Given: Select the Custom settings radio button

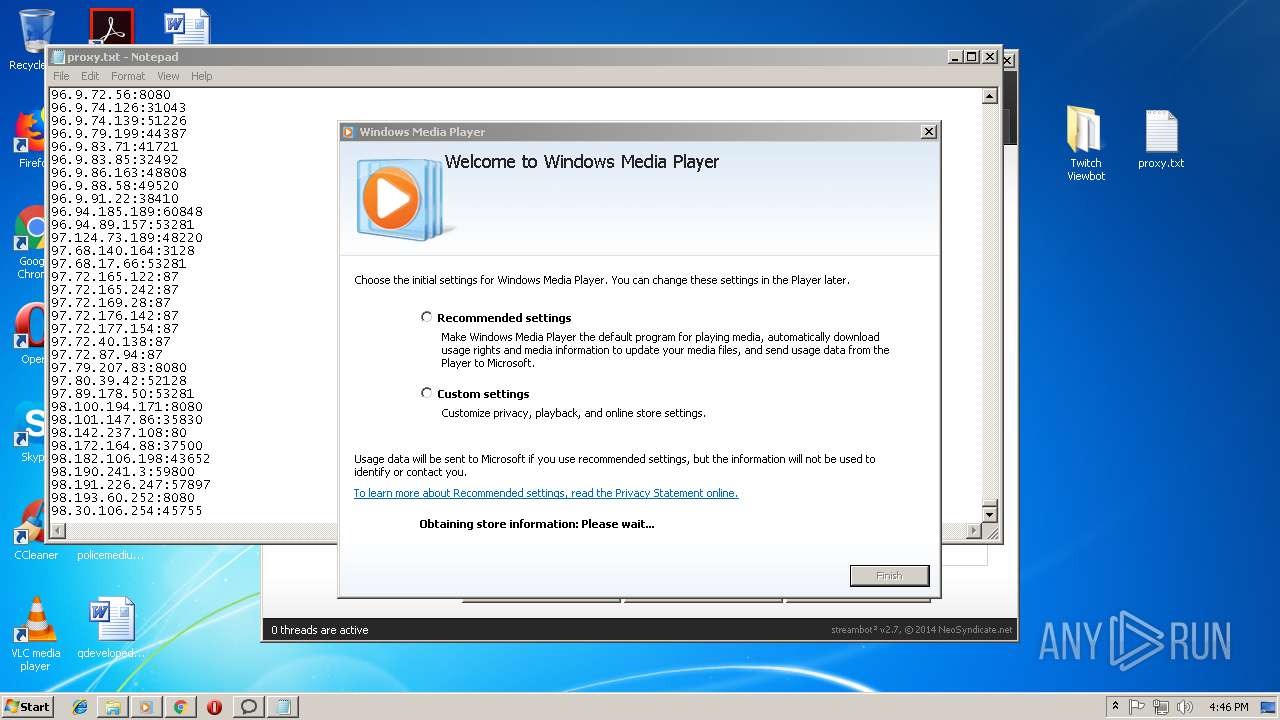Looking at the screenshot, I should pos(427,393).
